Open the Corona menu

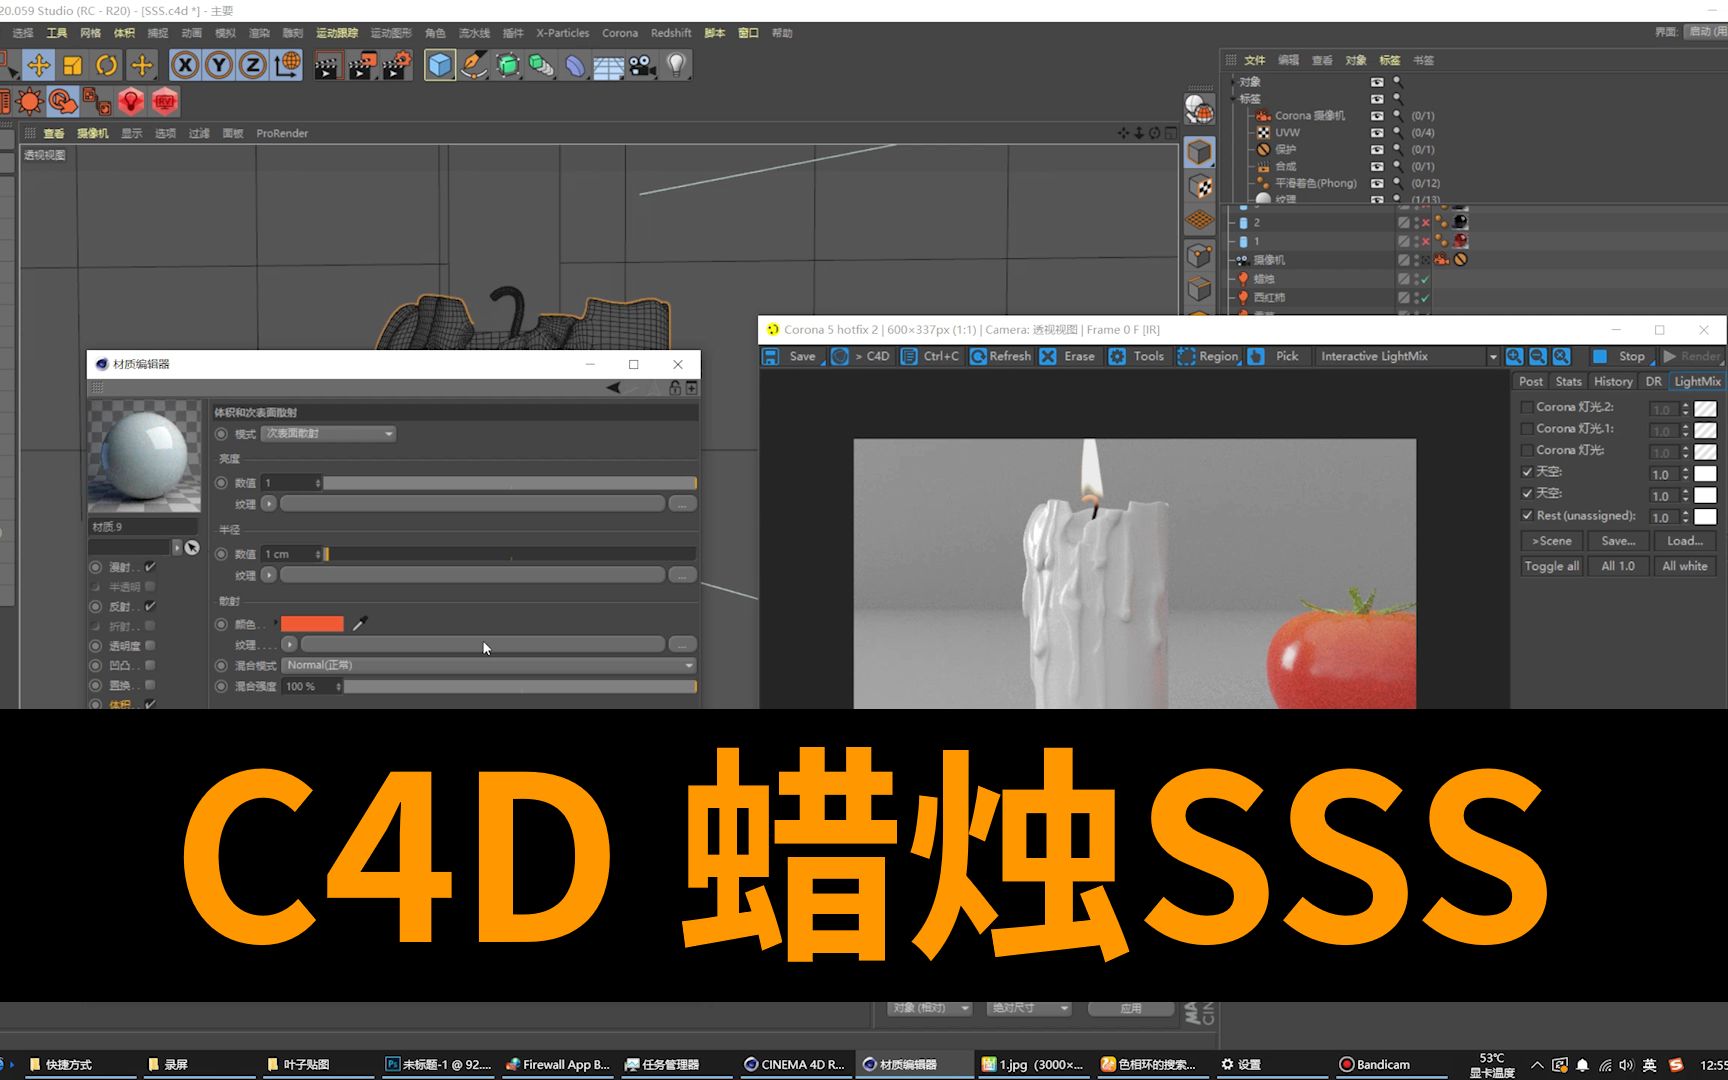click(x=620, y=33)
